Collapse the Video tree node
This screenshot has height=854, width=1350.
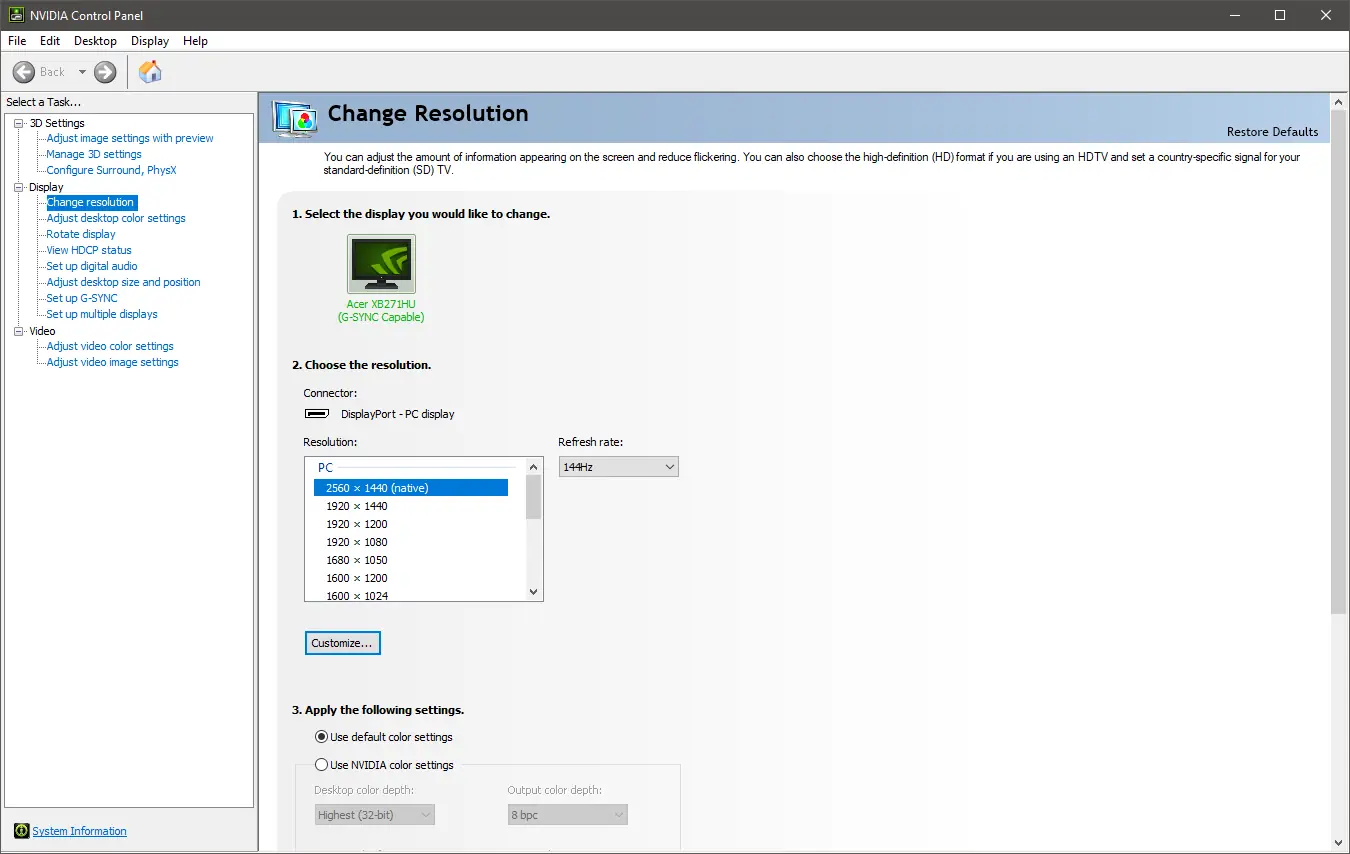click(x=19, y=331)
